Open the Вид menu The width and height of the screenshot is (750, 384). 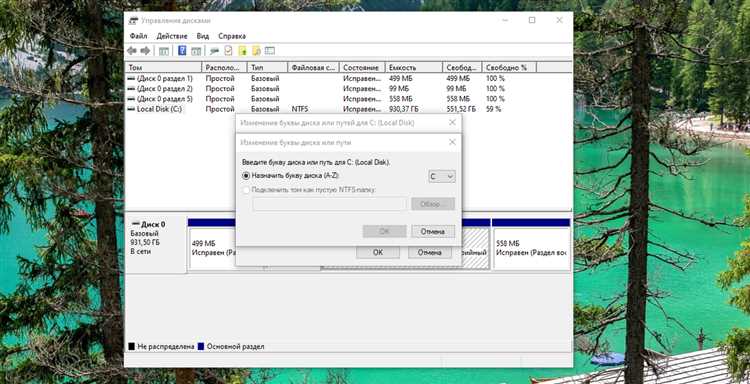(203, 36)
